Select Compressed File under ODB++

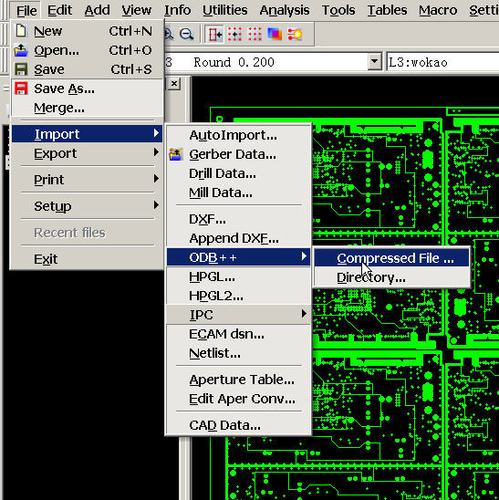pos(392,258)
